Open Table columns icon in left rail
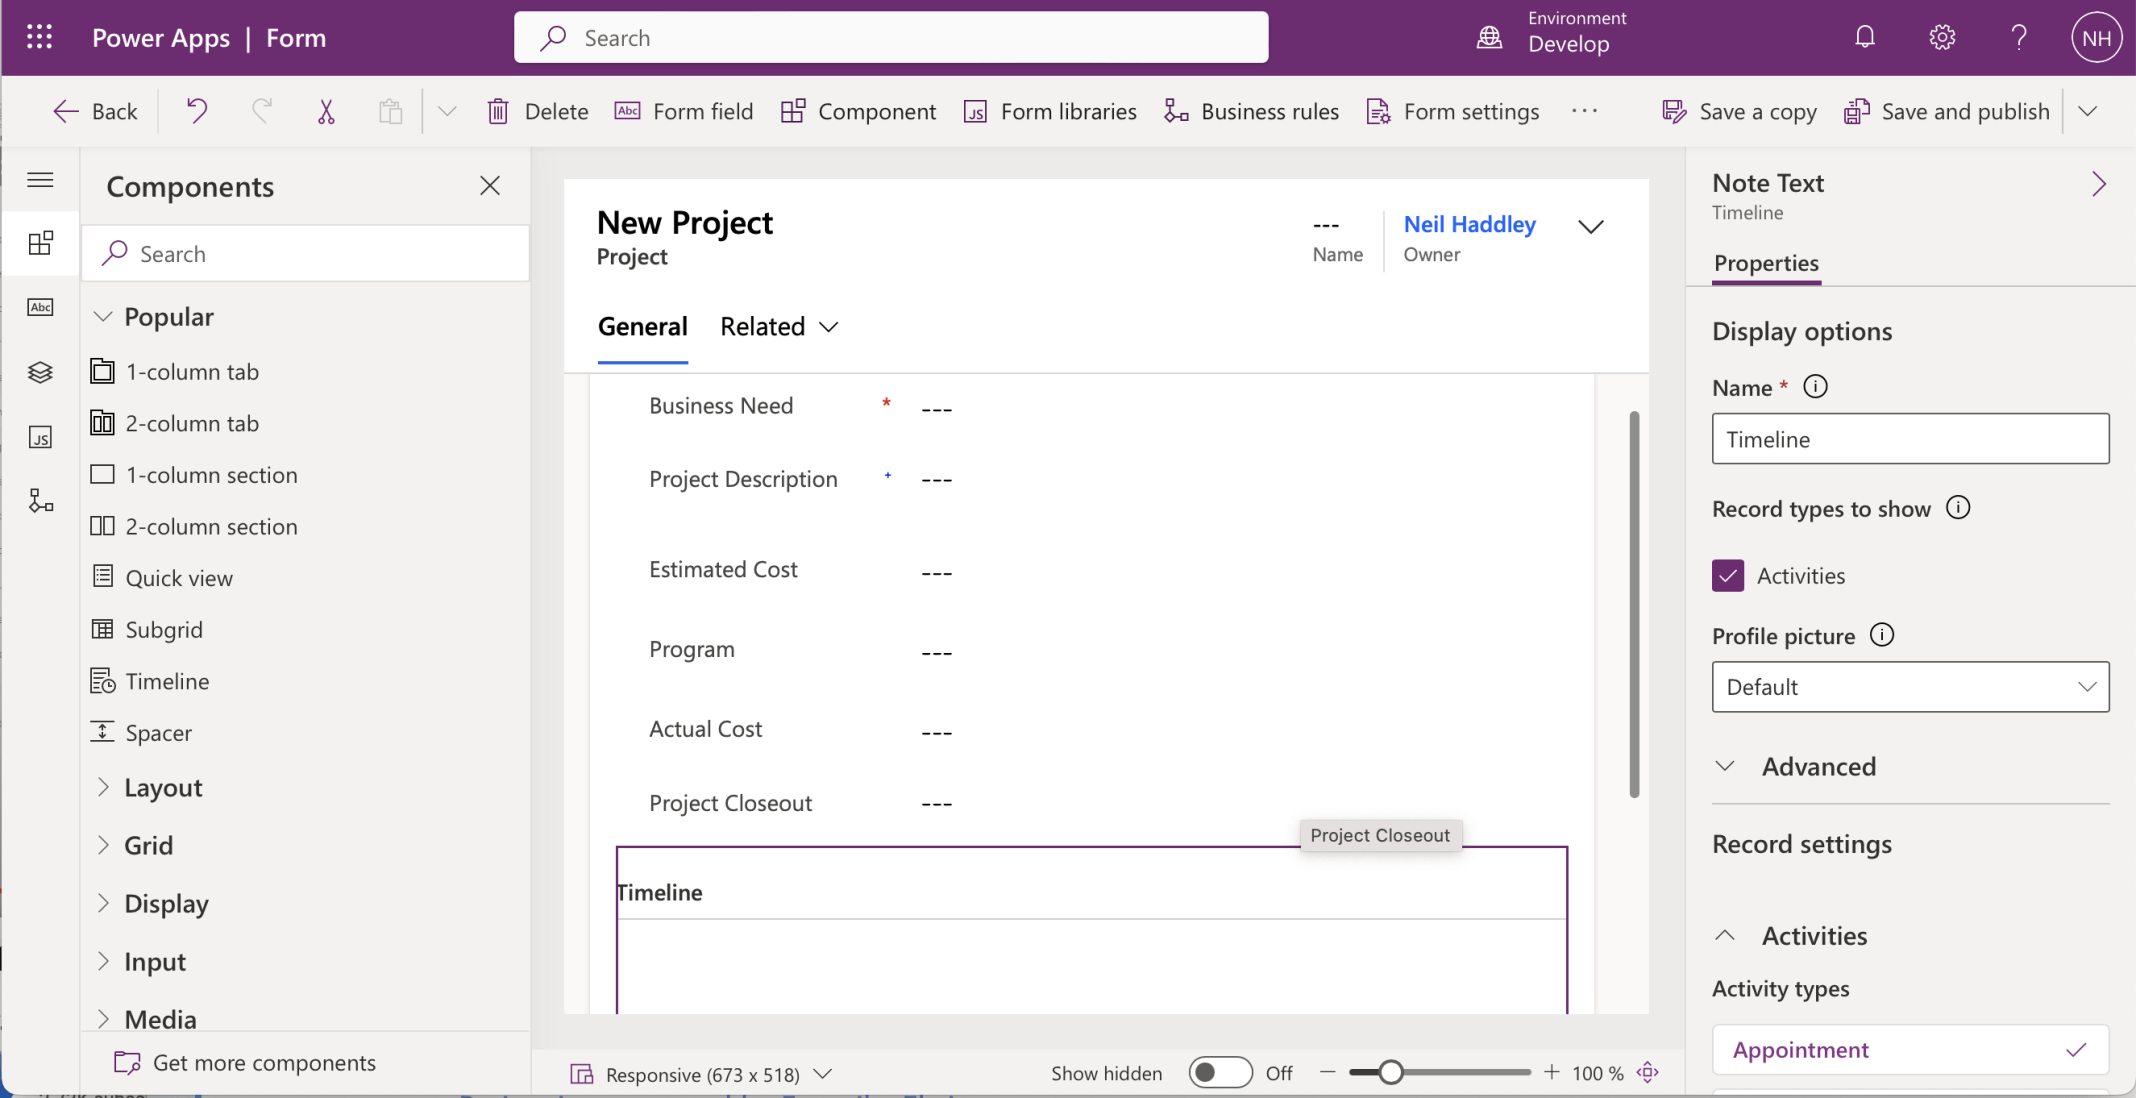 [x=40, y=307]
